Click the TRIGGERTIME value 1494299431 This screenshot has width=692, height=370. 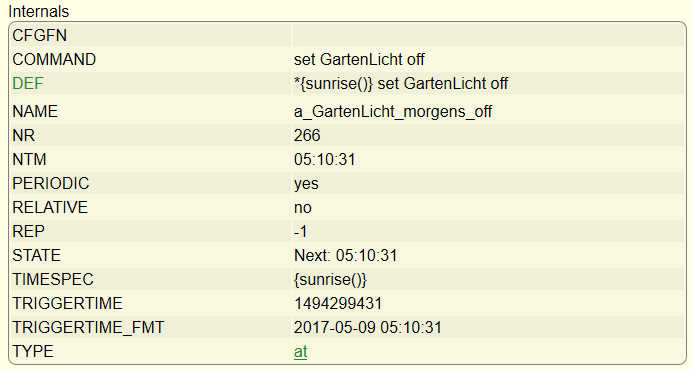click(x=338, y=304)
